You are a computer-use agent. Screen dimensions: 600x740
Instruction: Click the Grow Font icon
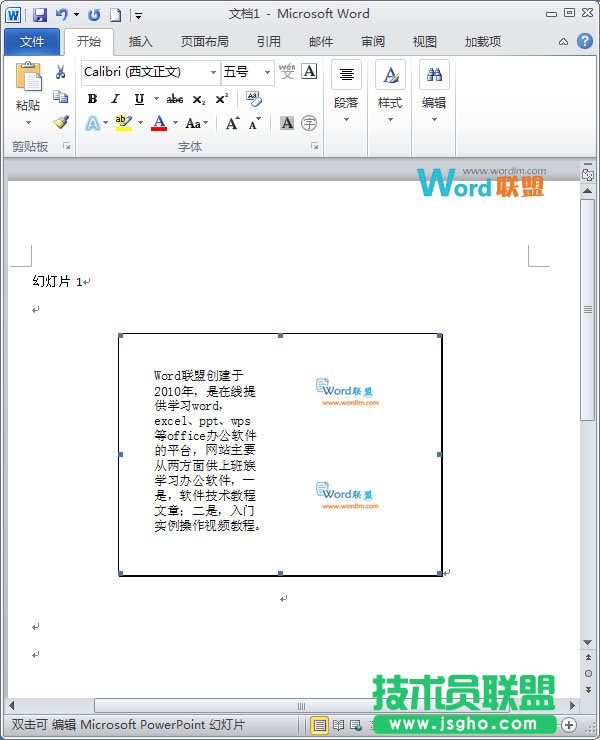[232, 123]
